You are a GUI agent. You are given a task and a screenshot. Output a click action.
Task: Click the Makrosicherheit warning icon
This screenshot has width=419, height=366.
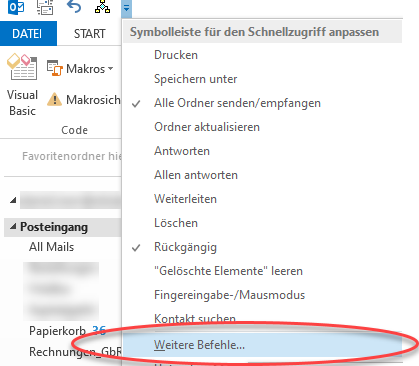(54, 100)
